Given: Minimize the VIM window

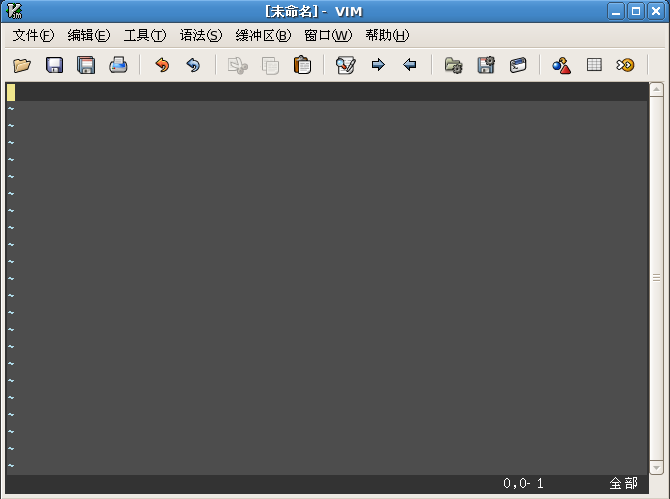Looking at the screenshot, I should coord(616,12).
